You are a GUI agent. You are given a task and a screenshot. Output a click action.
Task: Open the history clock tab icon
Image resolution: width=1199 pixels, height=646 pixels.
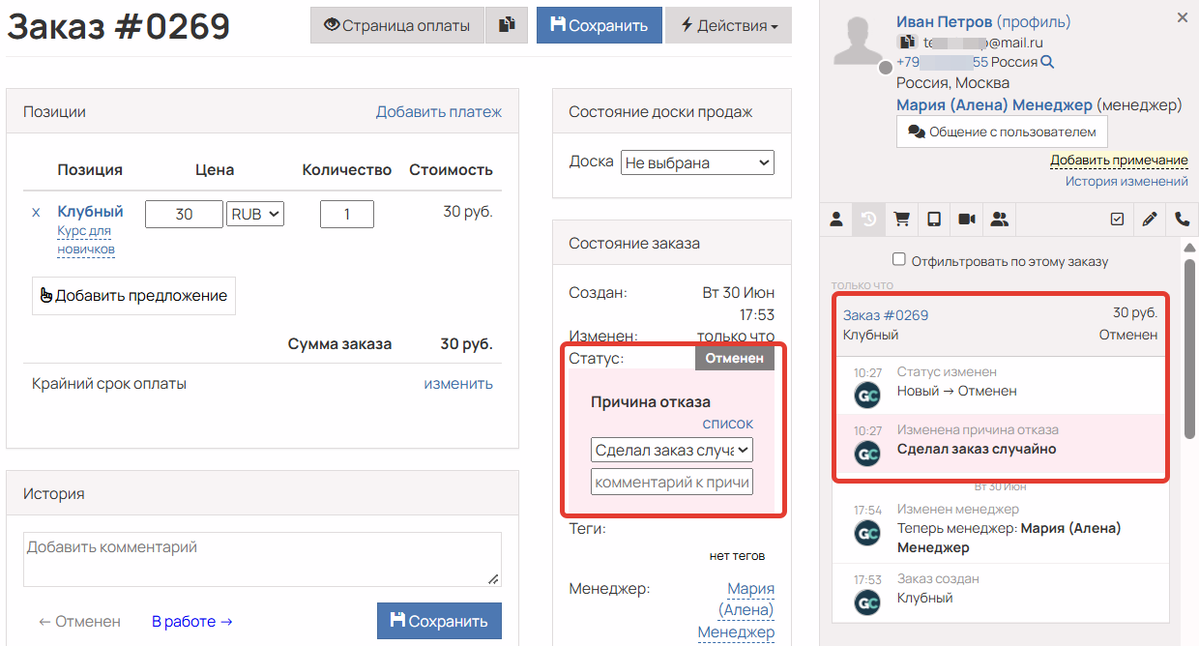coord(869,219)
